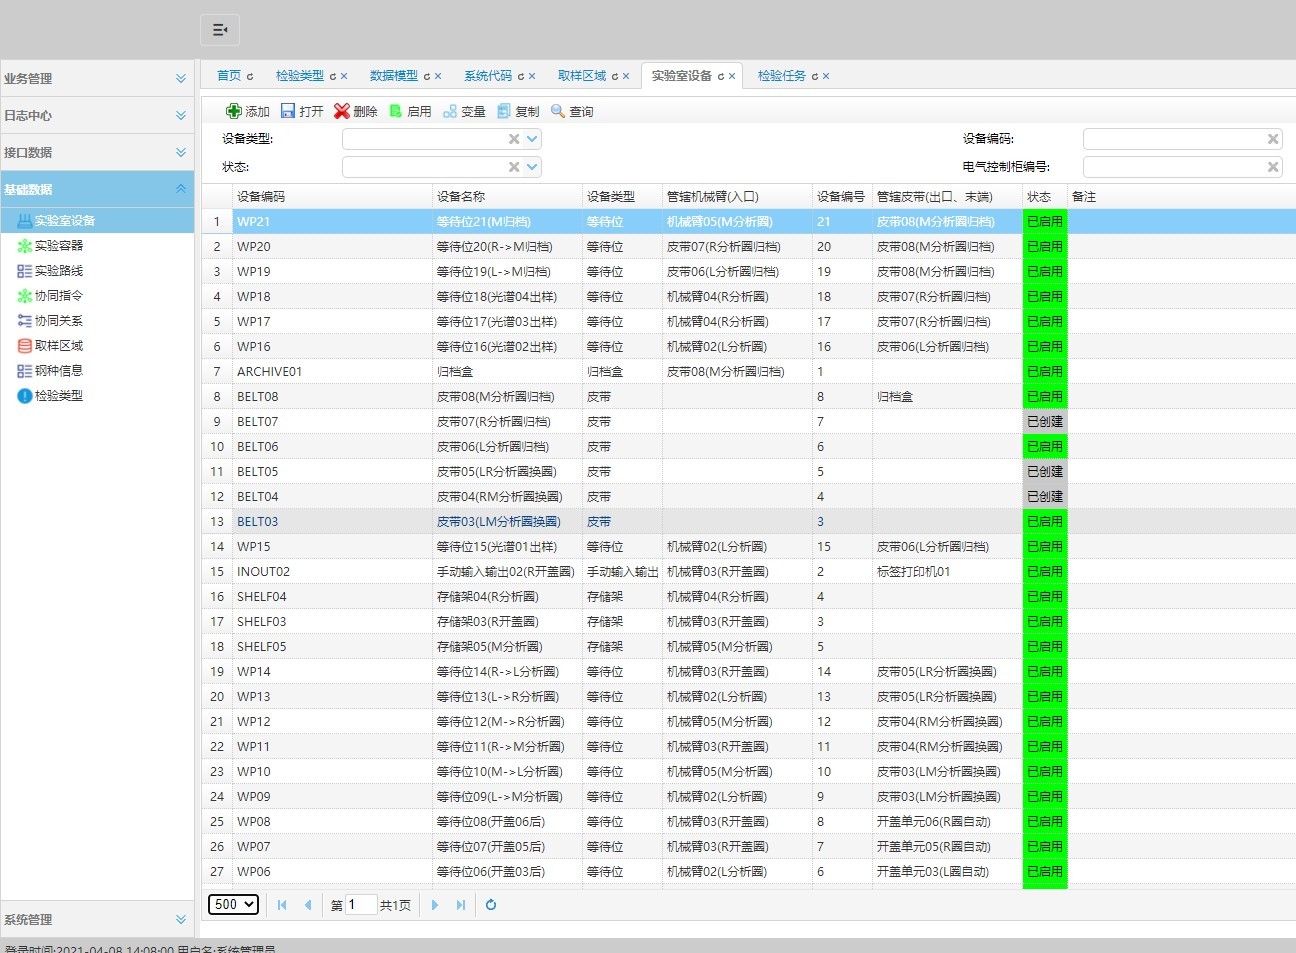The width and height of the screenshot is (1296, 953).
Task: Switch to the 检验任务 tab
Action: click(782, 76)
